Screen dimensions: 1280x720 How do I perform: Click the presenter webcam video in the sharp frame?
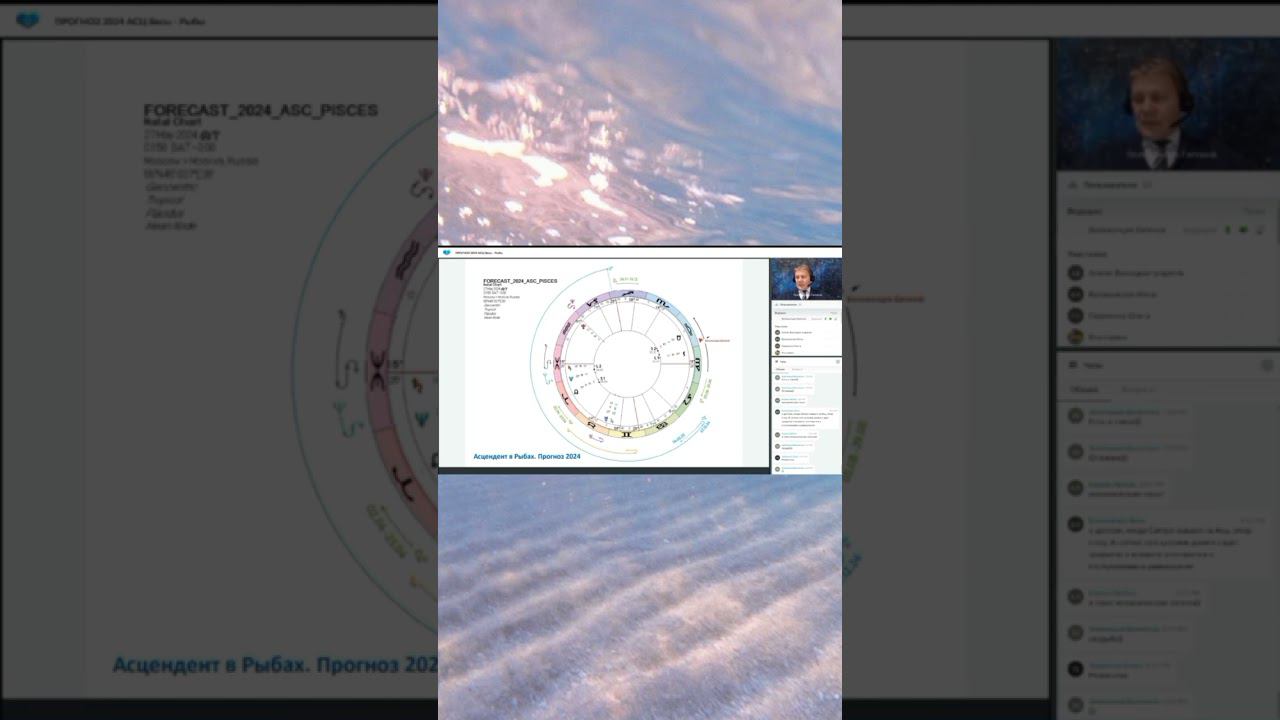click(x=806, y=279)
